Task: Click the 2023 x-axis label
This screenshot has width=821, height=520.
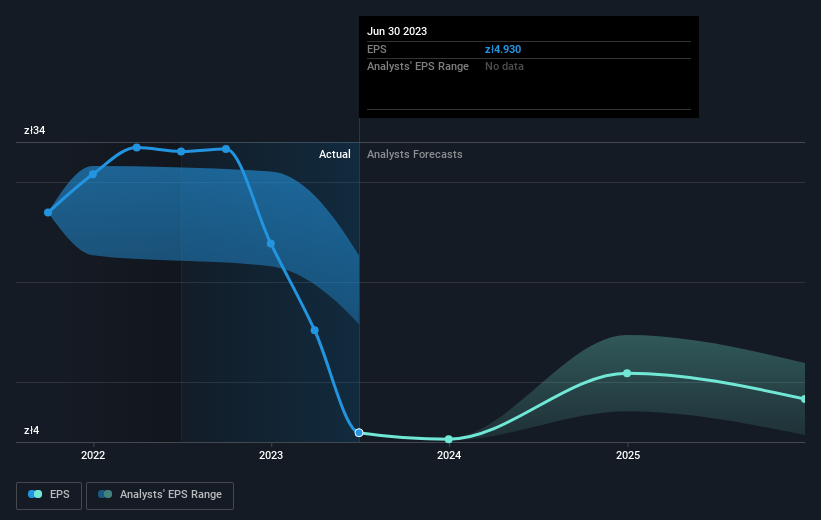Action: [271, 456]
